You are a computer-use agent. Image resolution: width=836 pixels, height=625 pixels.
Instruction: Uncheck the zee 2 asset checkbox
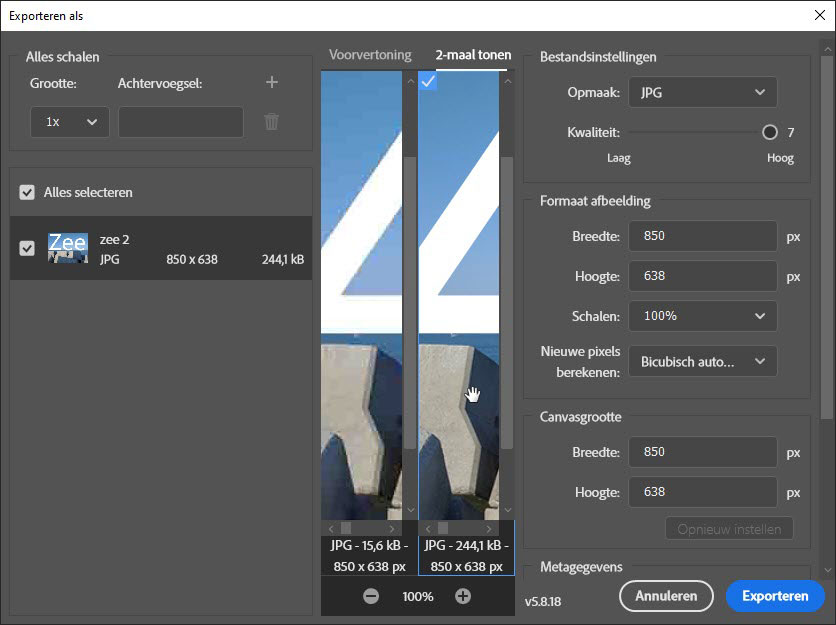pyautogui.click(x=27, y=248)
